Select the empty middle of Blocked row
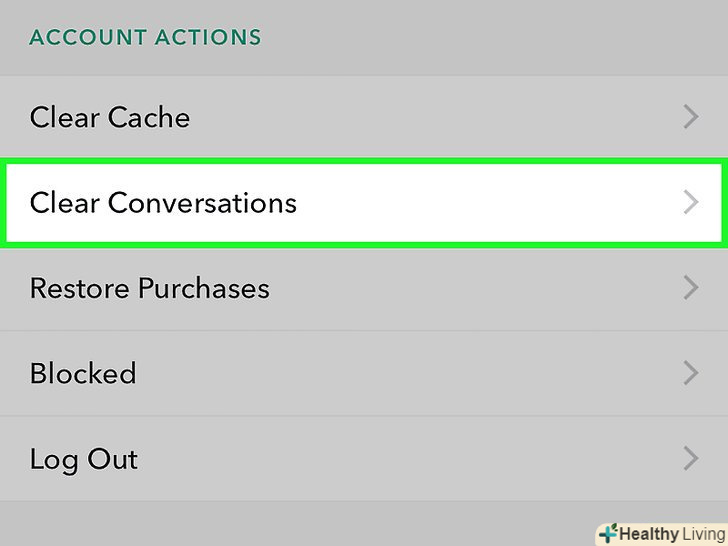This screenshot has width=728, height=546. tap(400, 374)
